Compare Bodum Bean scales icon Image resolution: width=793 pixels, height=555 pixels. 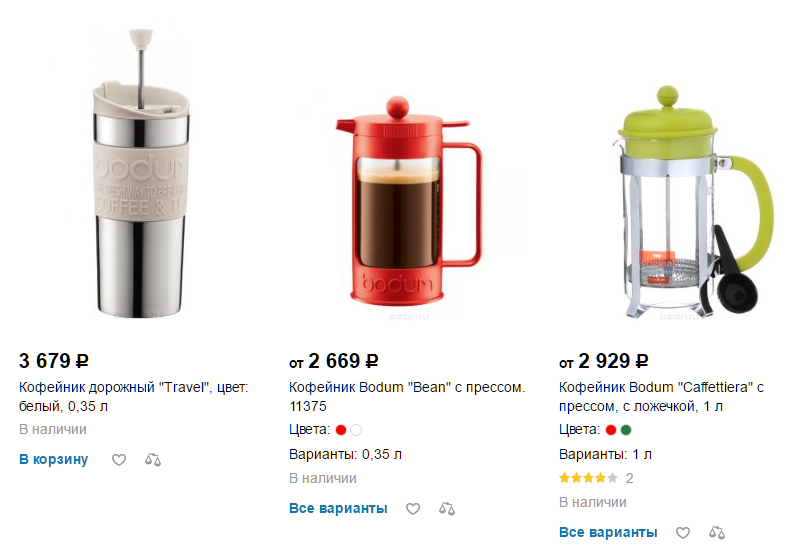[447, 508]
